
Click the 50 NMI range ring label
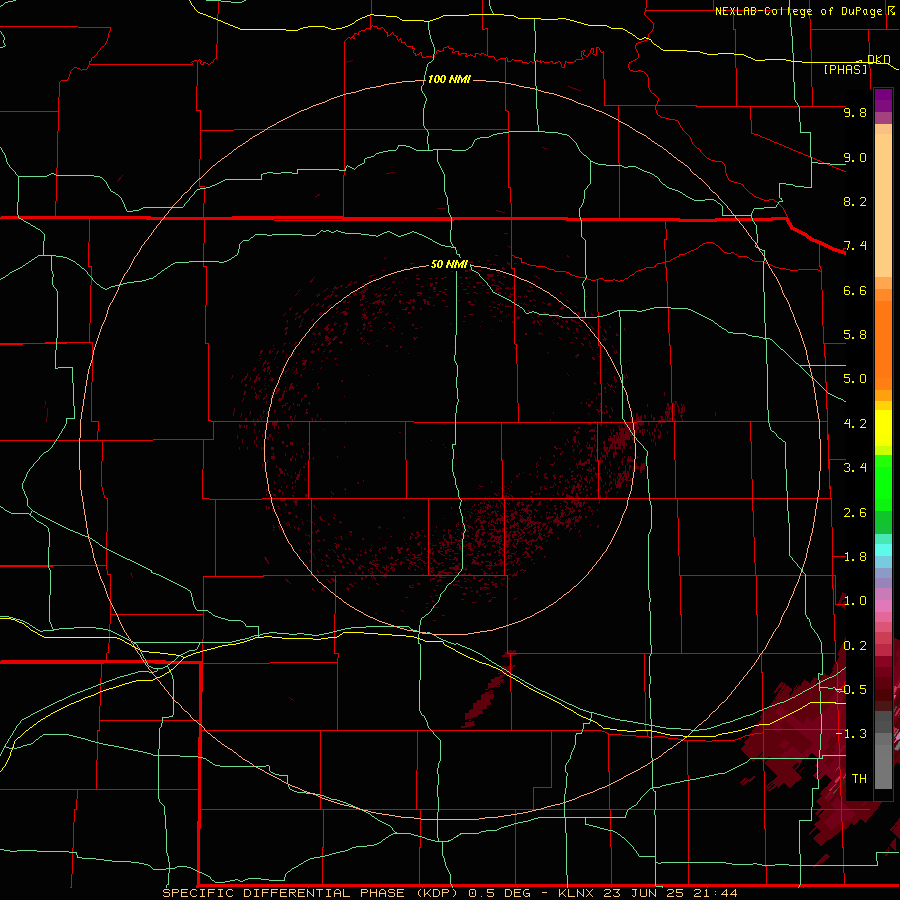click(x=449, y=264)
